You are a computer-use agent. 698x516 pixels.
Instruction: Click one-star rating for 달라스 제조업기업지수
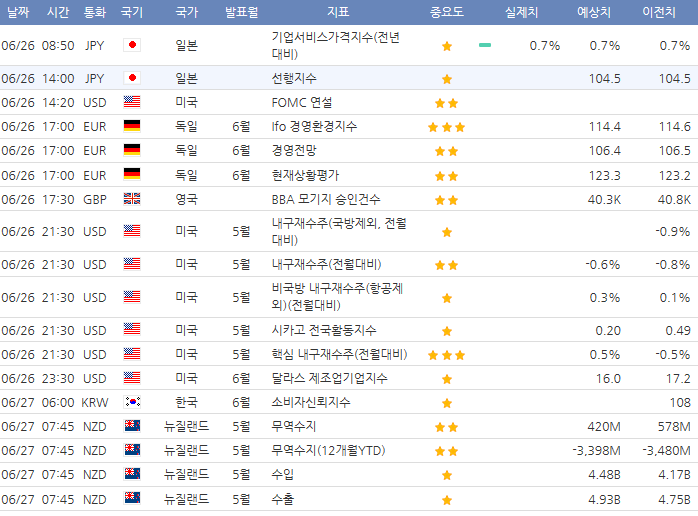click(x=447, y=379)
